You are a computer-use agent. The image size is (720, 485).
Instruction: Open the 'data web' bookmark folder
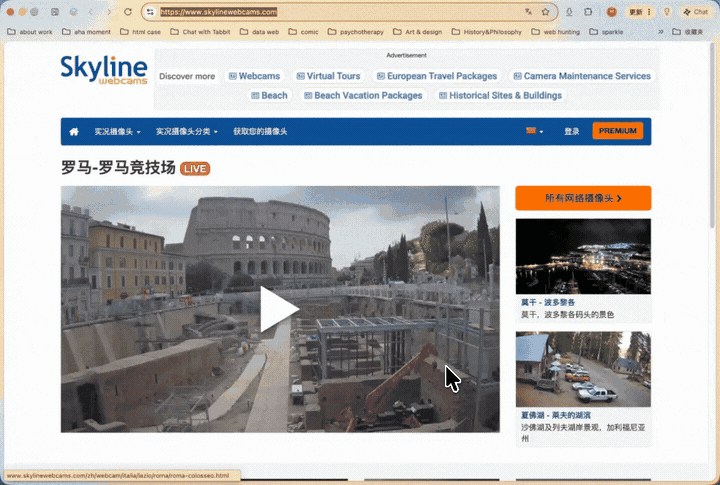pos(259,32)
